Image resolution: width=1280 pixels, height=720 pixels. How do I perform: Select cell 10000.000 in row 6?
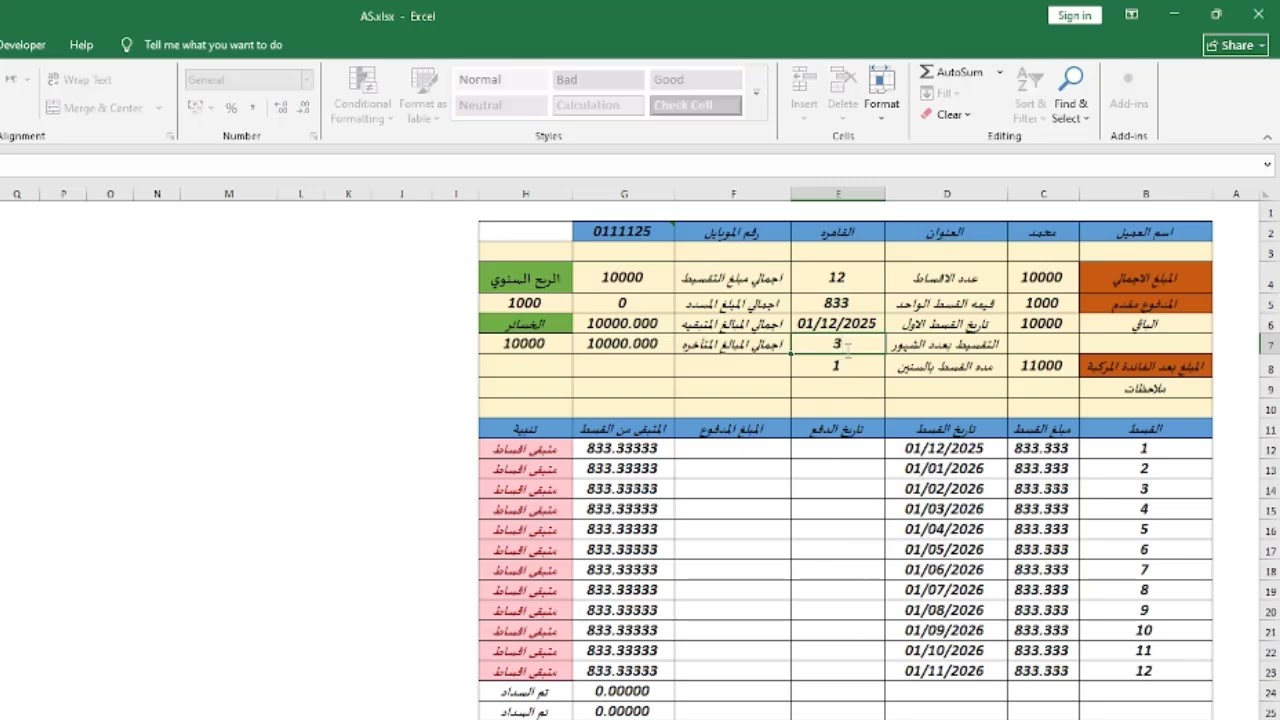point(623,323)
